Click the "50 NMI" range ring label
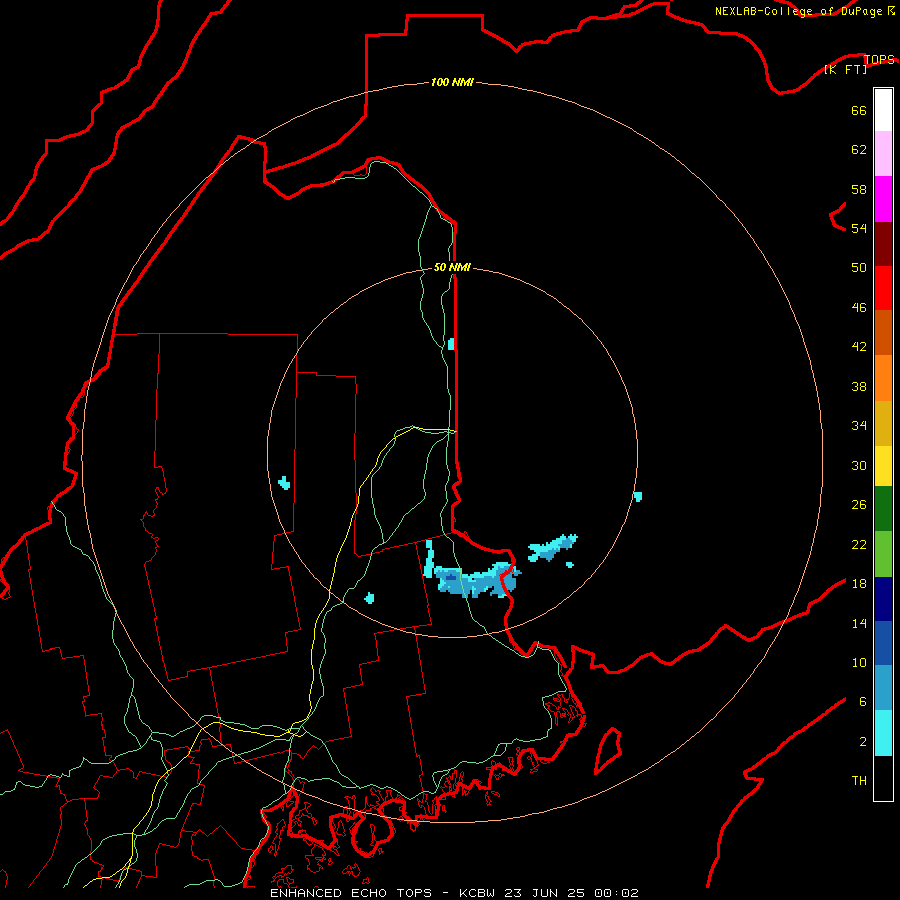900x900 pixels. pyautogui.click(x=452, y=267)
